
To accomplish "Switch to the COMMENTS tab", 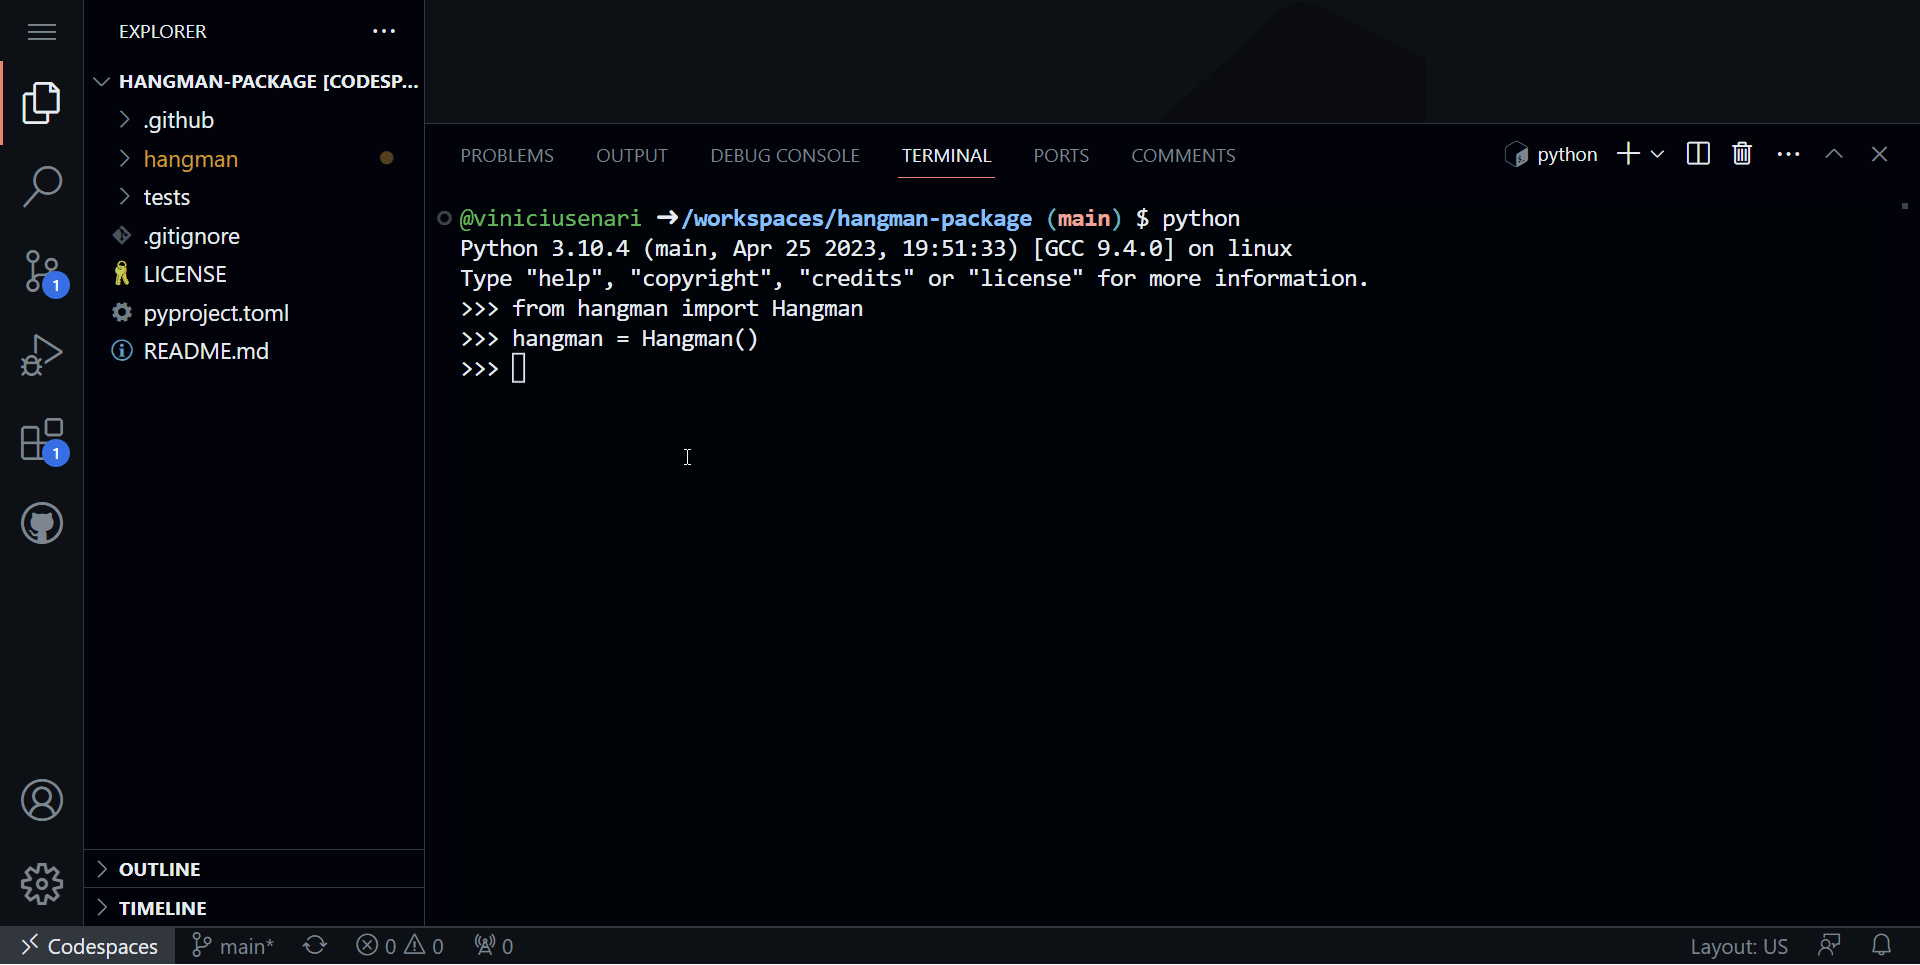I will (x=1183, y=156).
